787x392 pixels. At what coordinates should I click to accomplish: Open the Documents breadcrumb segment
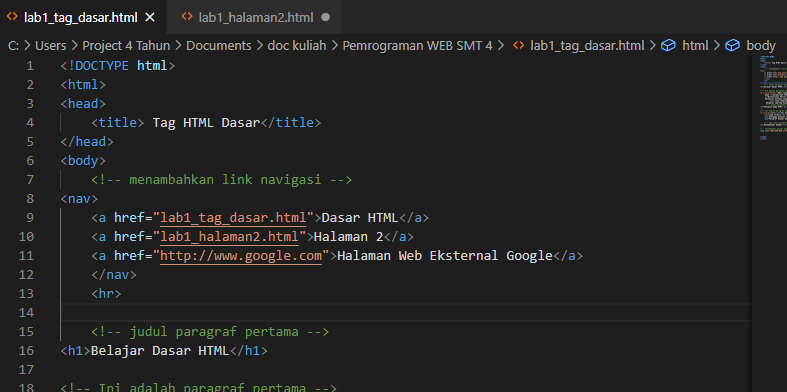click(219, 46)
